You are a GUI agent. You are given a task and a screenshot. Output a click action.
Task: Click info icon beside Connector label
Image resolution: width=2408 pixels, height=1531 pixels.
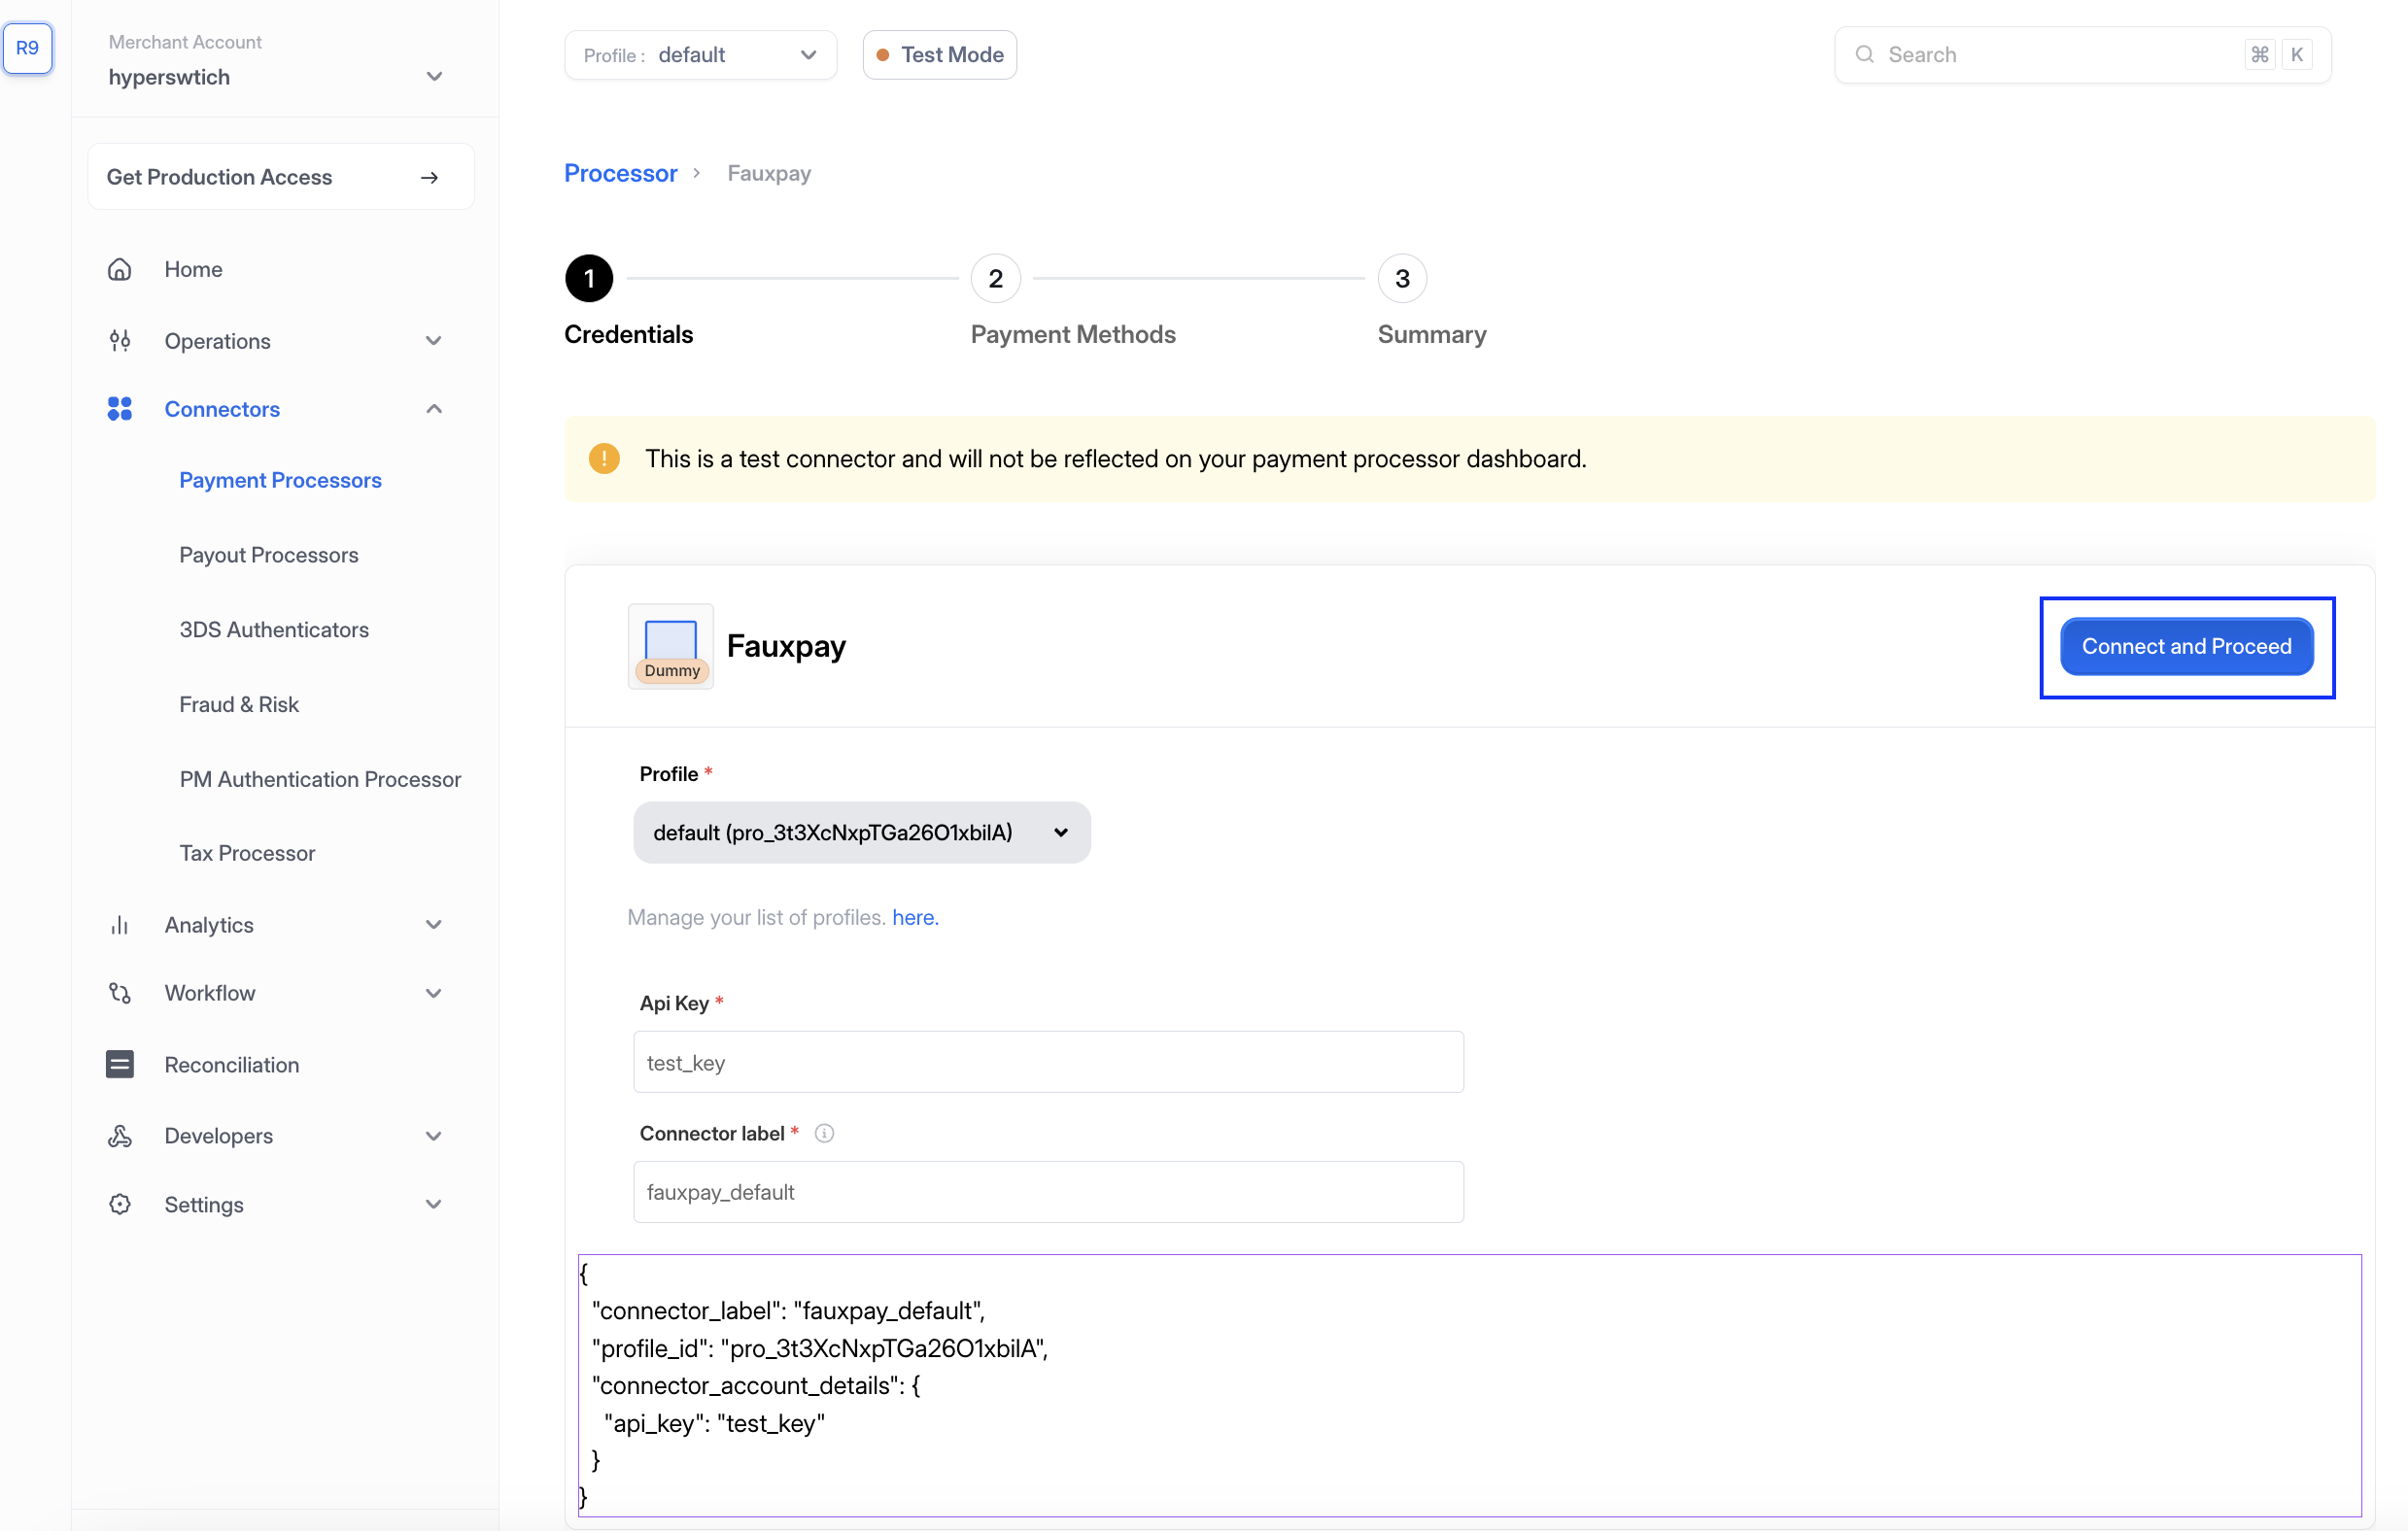[824, 1133]
